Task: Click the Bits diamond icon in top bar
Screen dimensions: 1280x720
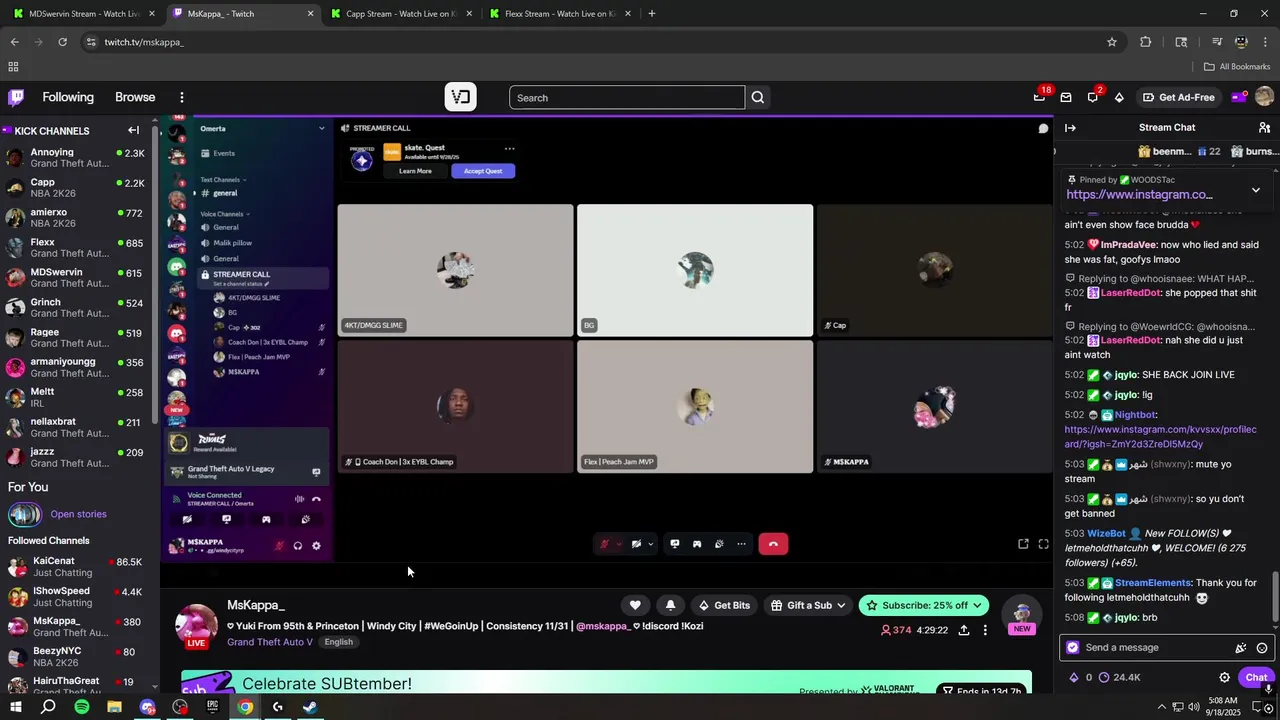Action: pyautogui.click(x=1119, y=97)
